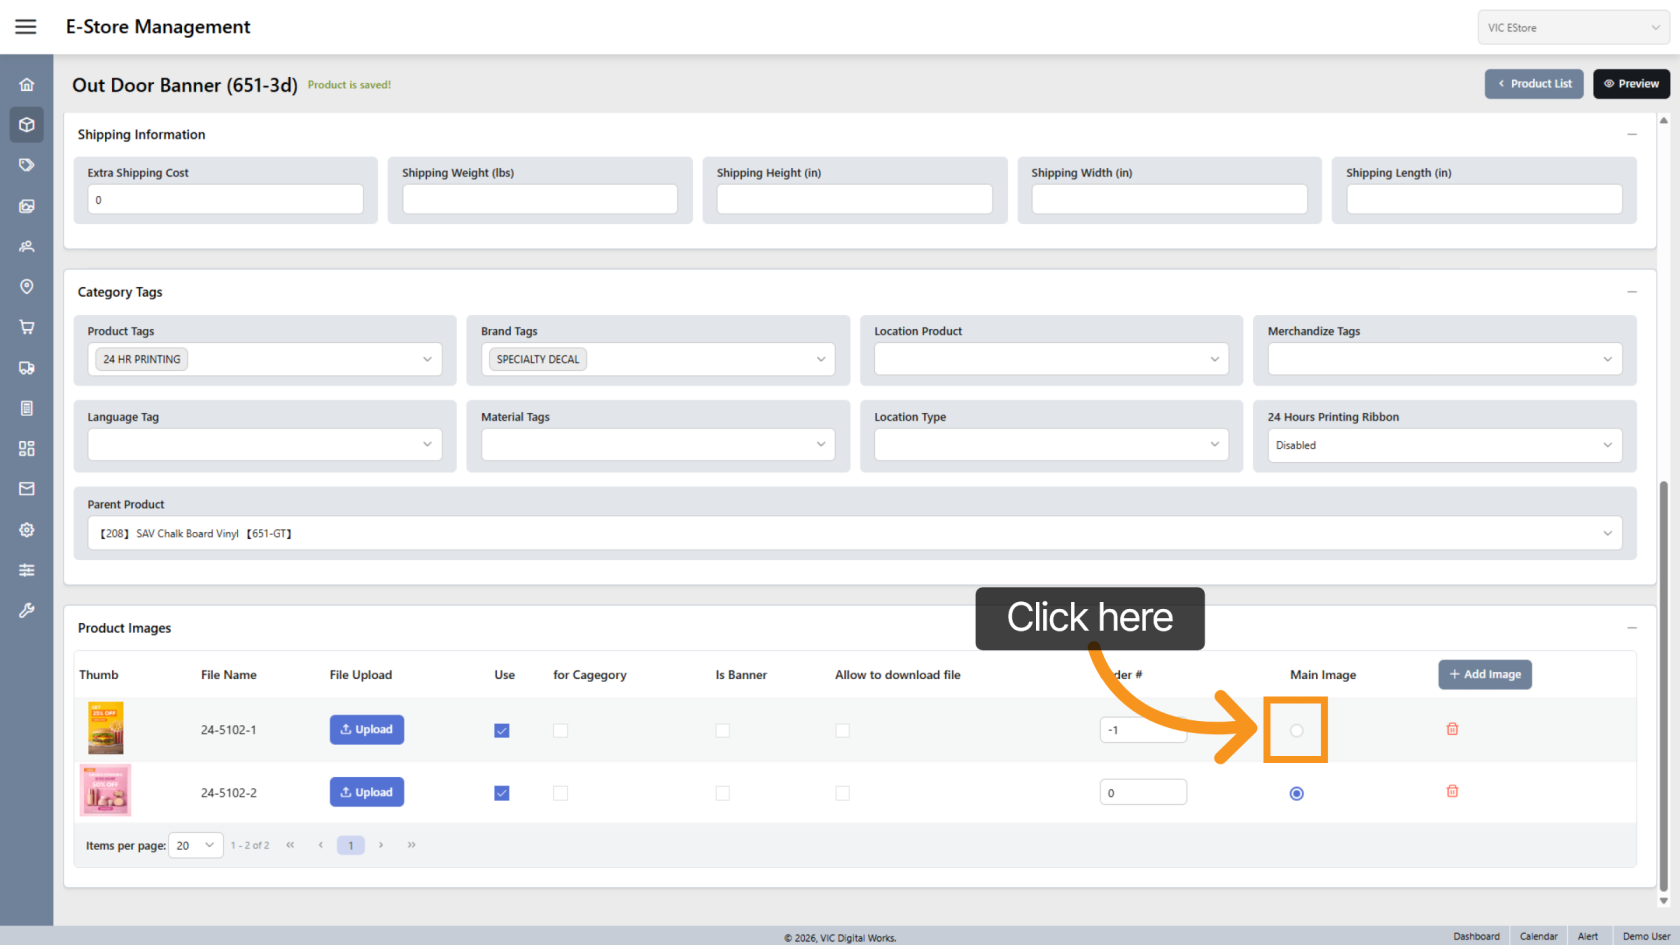1680x945 pixels.
Task: Check Is Banner for image 24-5102-2
Action: click(x=722, y=793)
